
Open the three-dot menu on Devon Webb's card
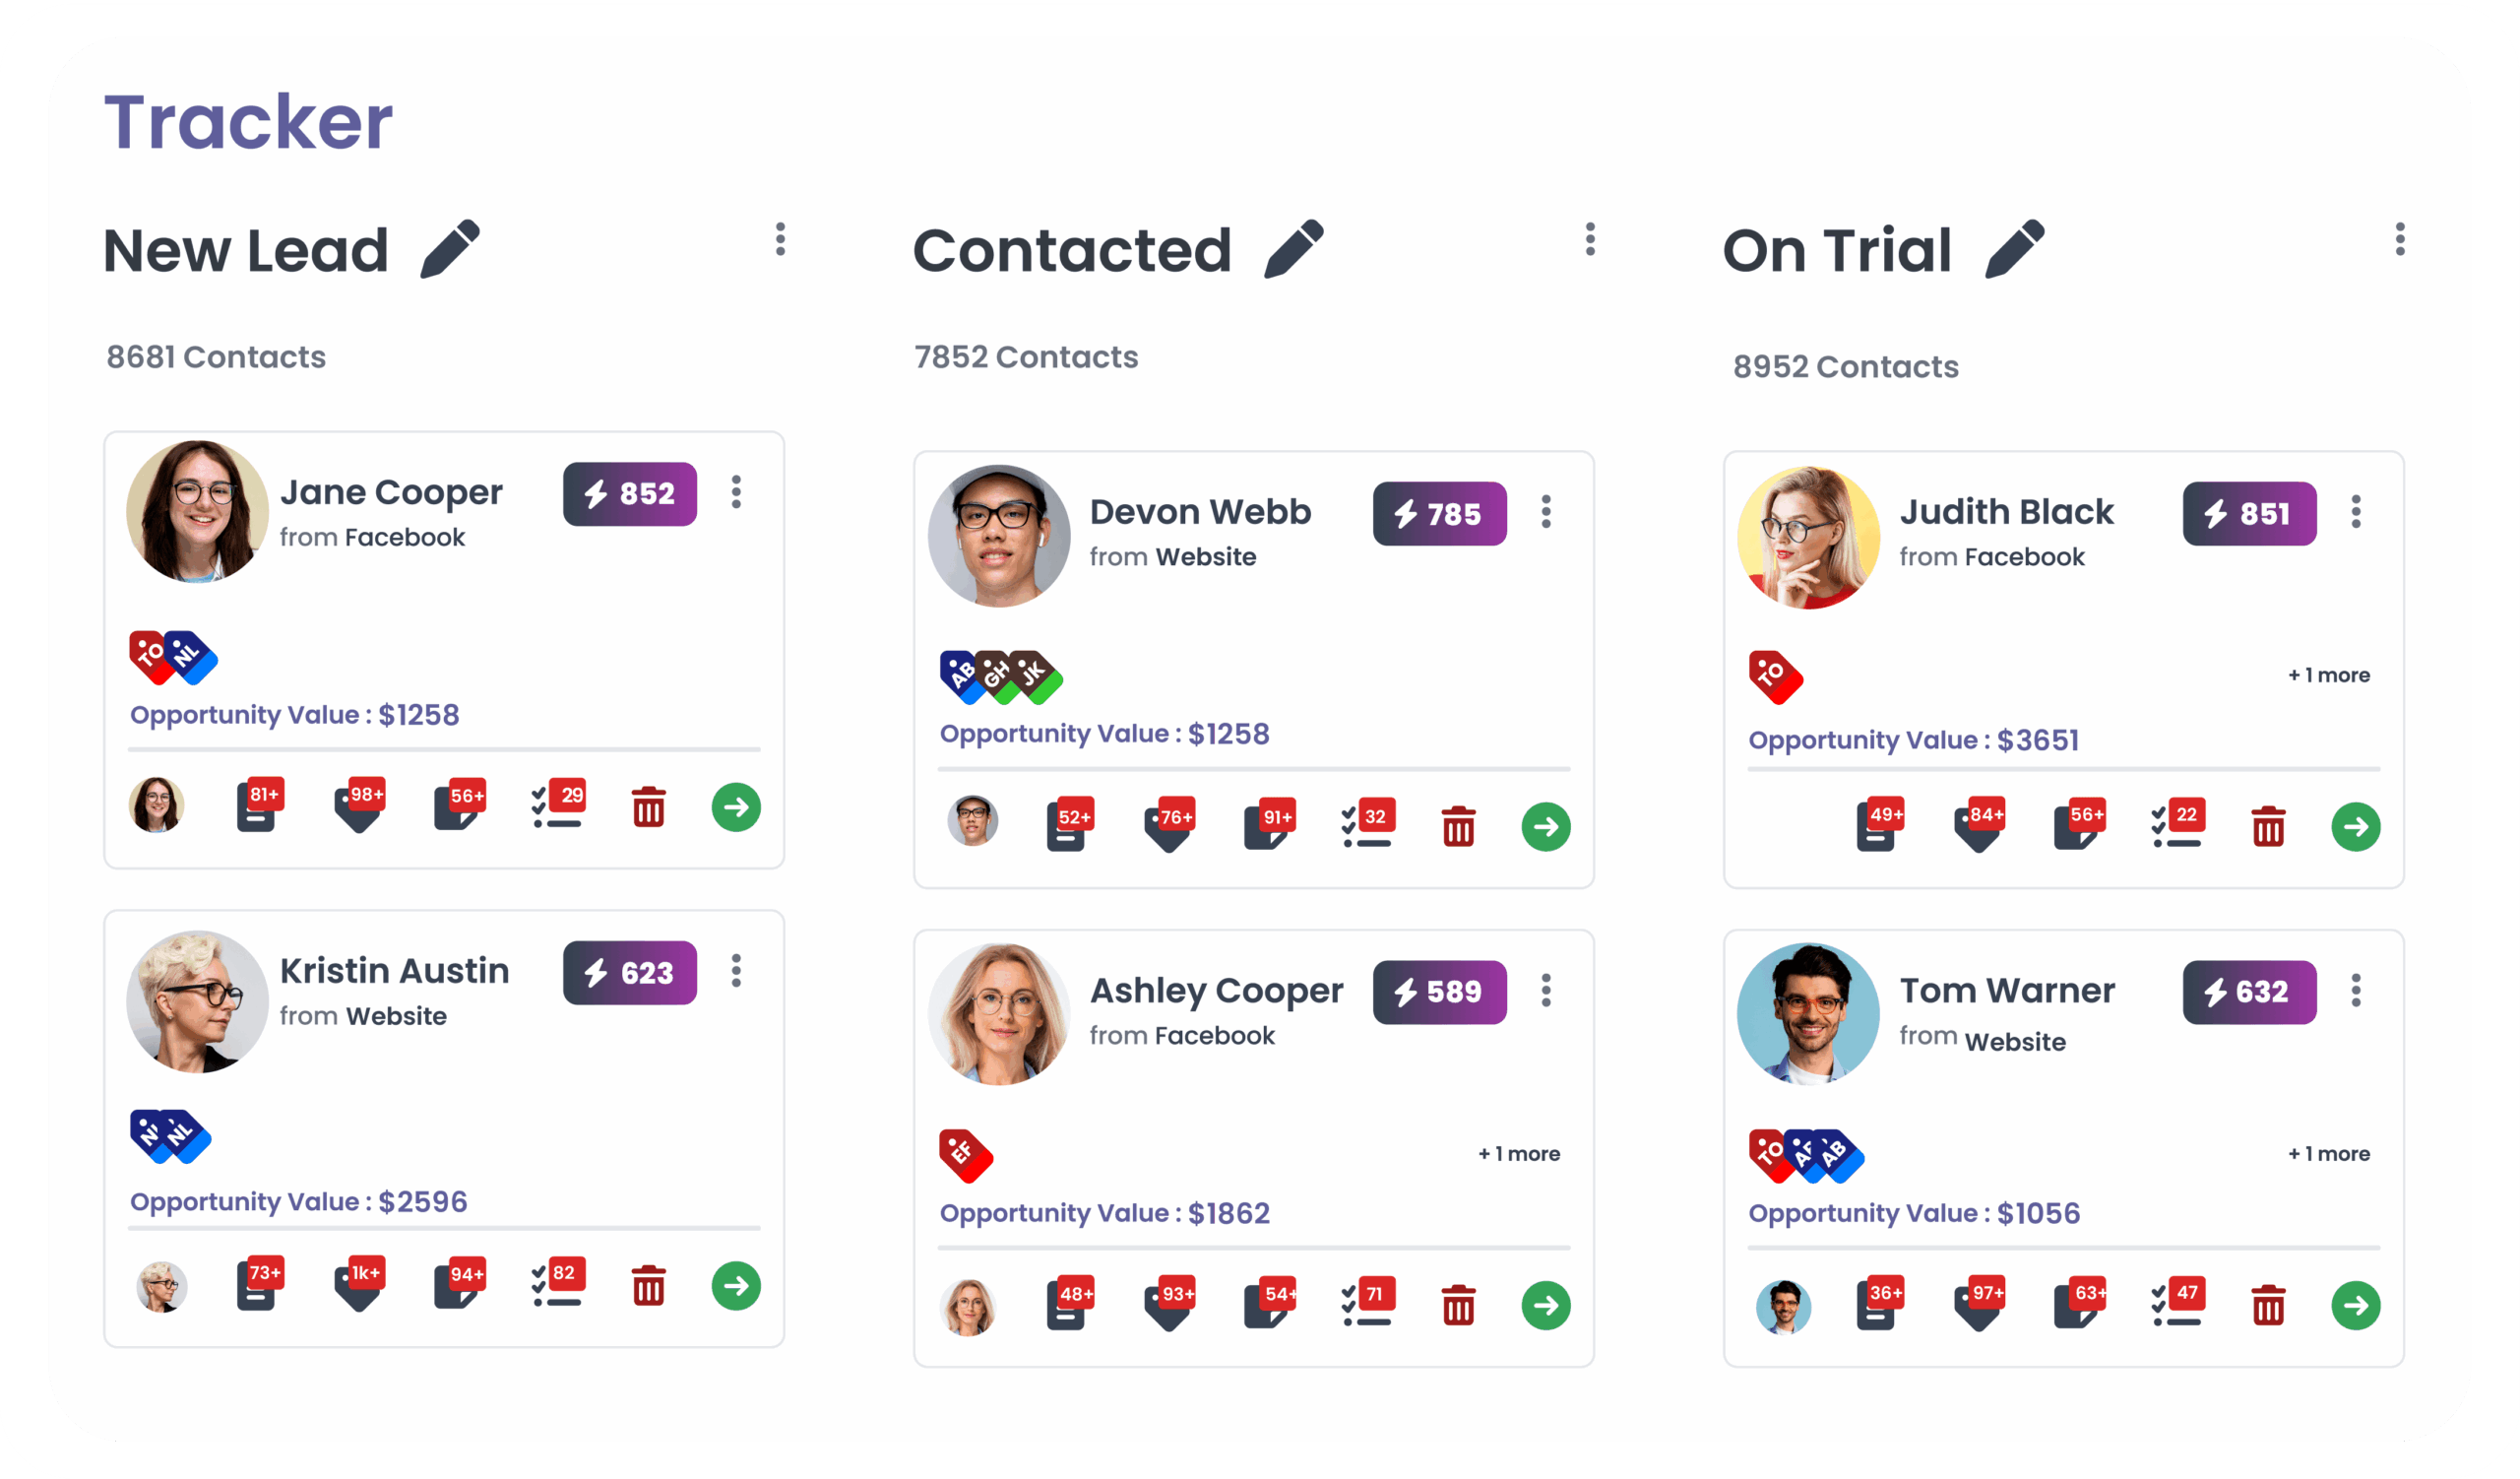tap(1546, 512)
